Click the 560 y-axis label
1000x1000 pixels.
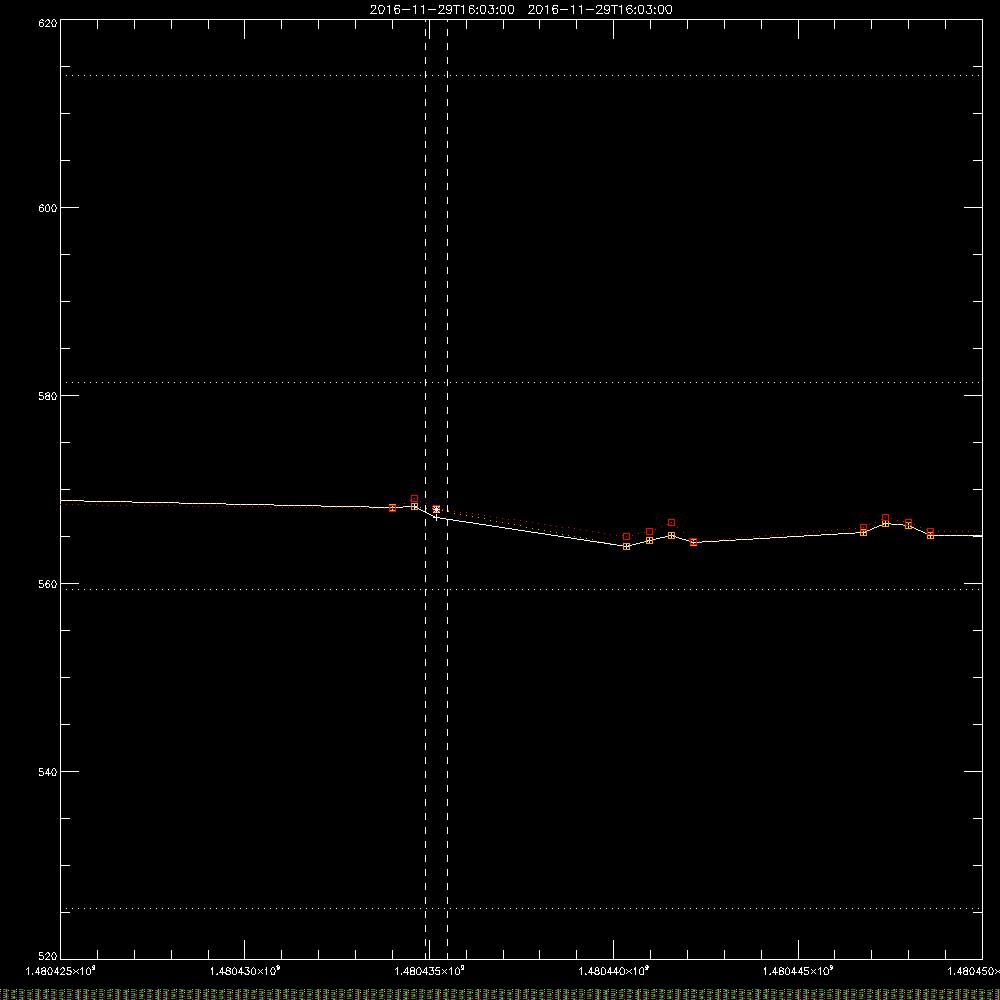point(48,584)
